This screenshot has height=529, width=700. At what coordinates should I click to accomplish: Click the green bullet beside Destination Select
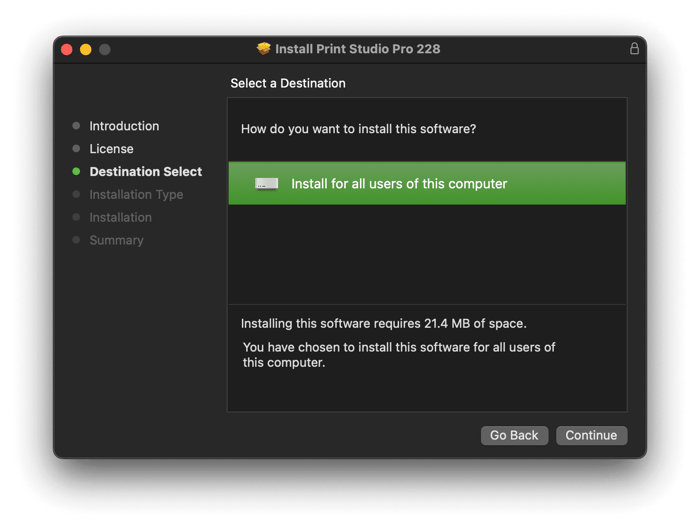(x=76, y=171)
